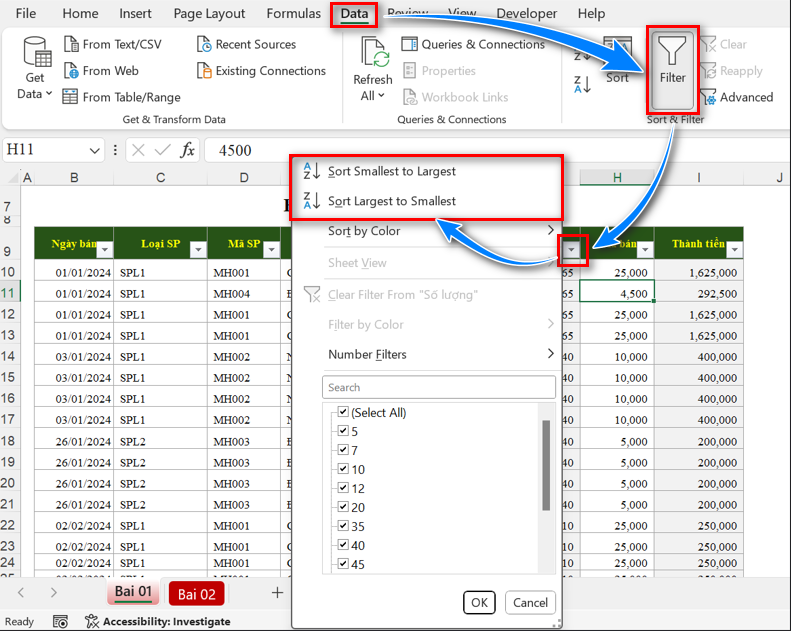
Task: Confirm the filter with OK button
Action: click(x=479, y=602)
